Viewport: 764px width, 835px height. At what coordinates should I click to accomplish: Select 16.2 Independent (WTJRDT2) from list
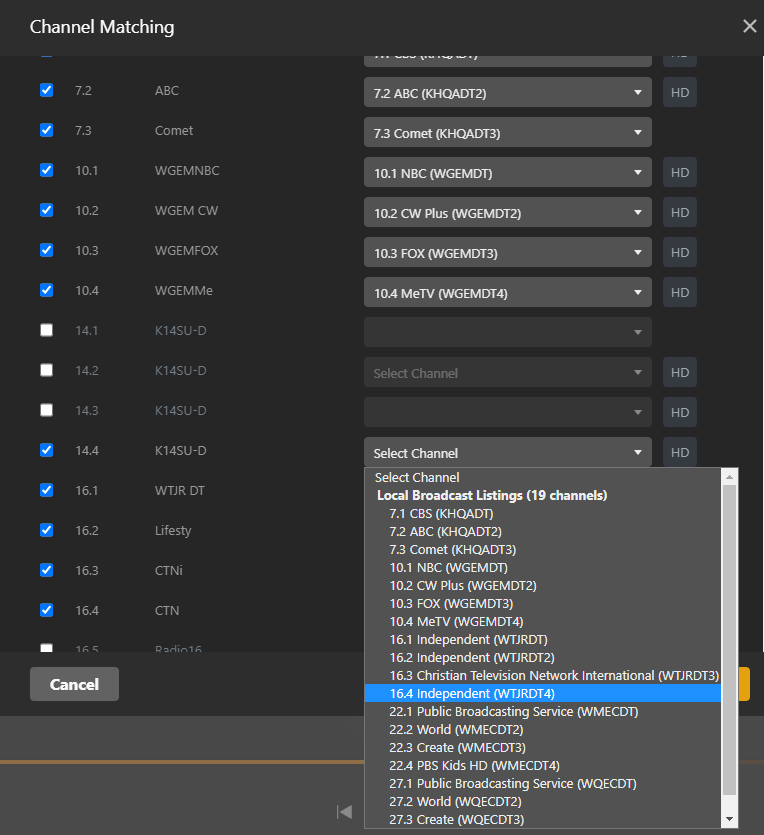click(x=543, y=658)
